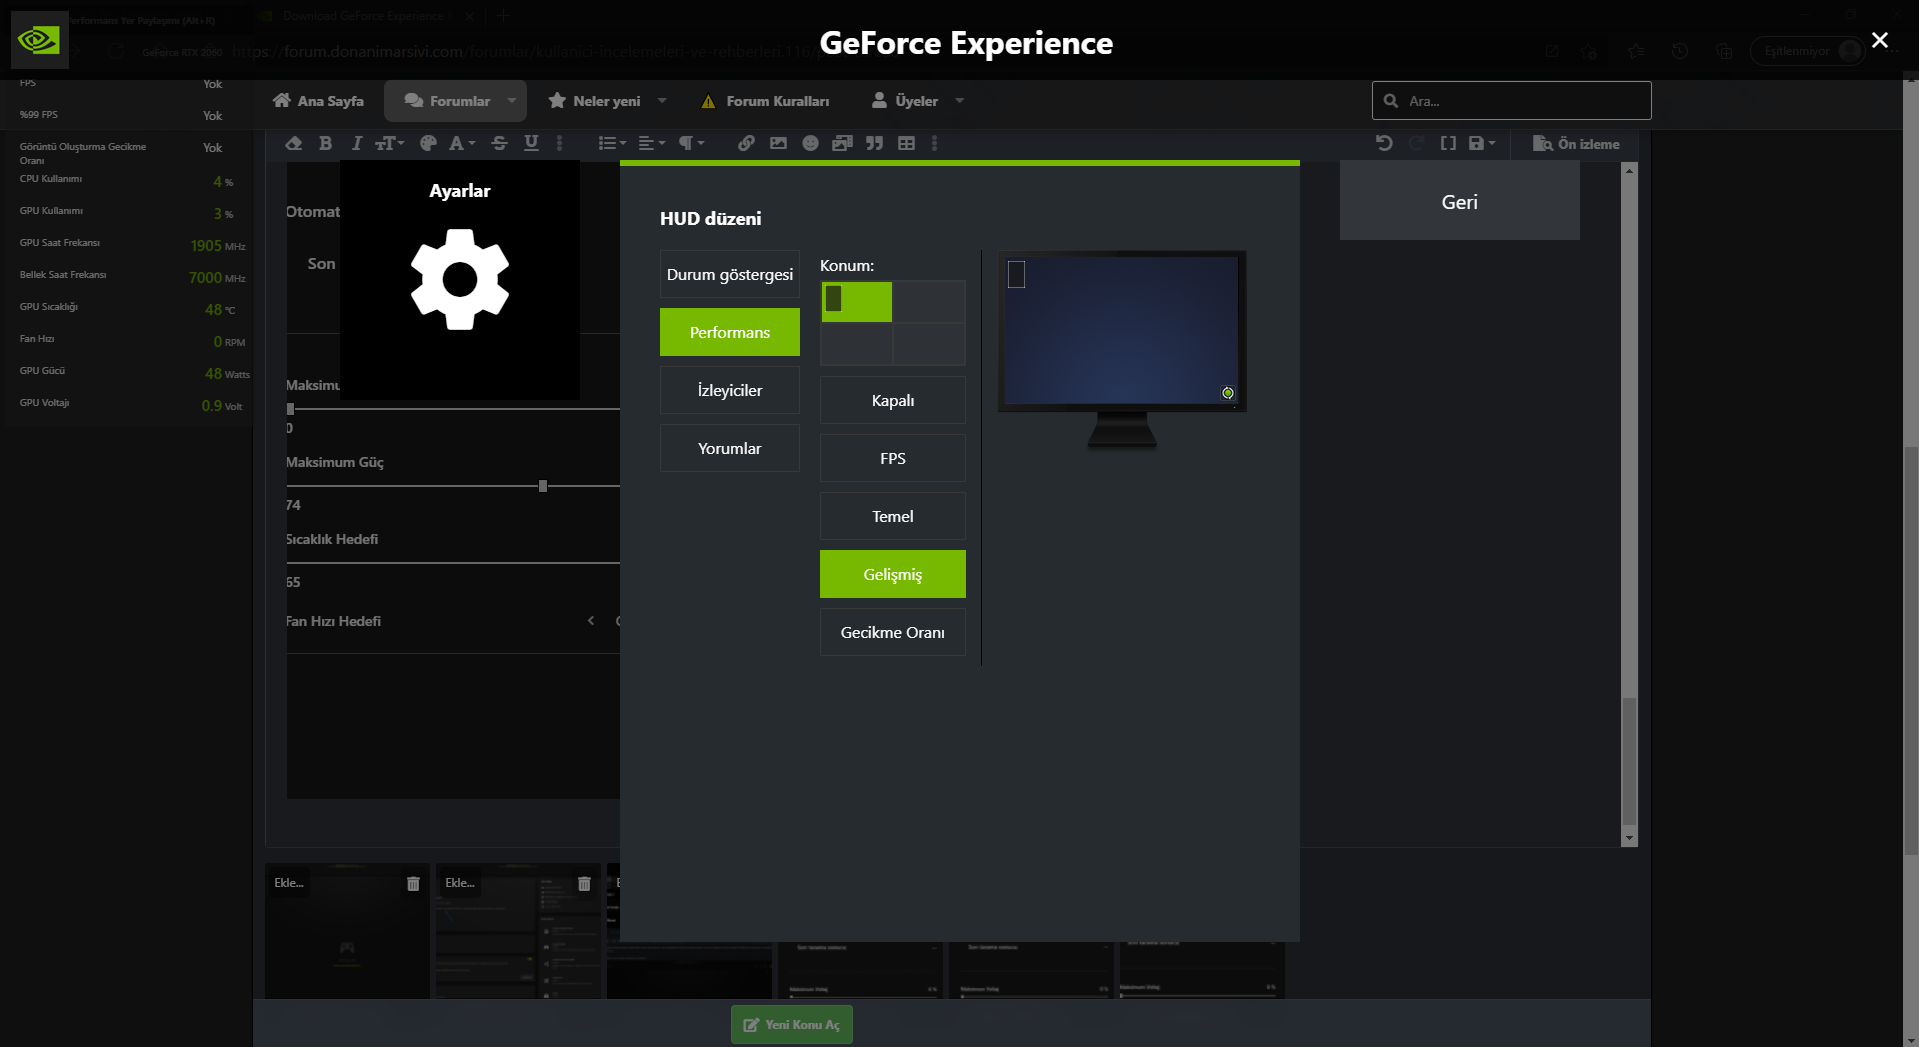Delete the leftmost attachment via trash icon
Screen dimensions: 1919x1047
point(413,883)
